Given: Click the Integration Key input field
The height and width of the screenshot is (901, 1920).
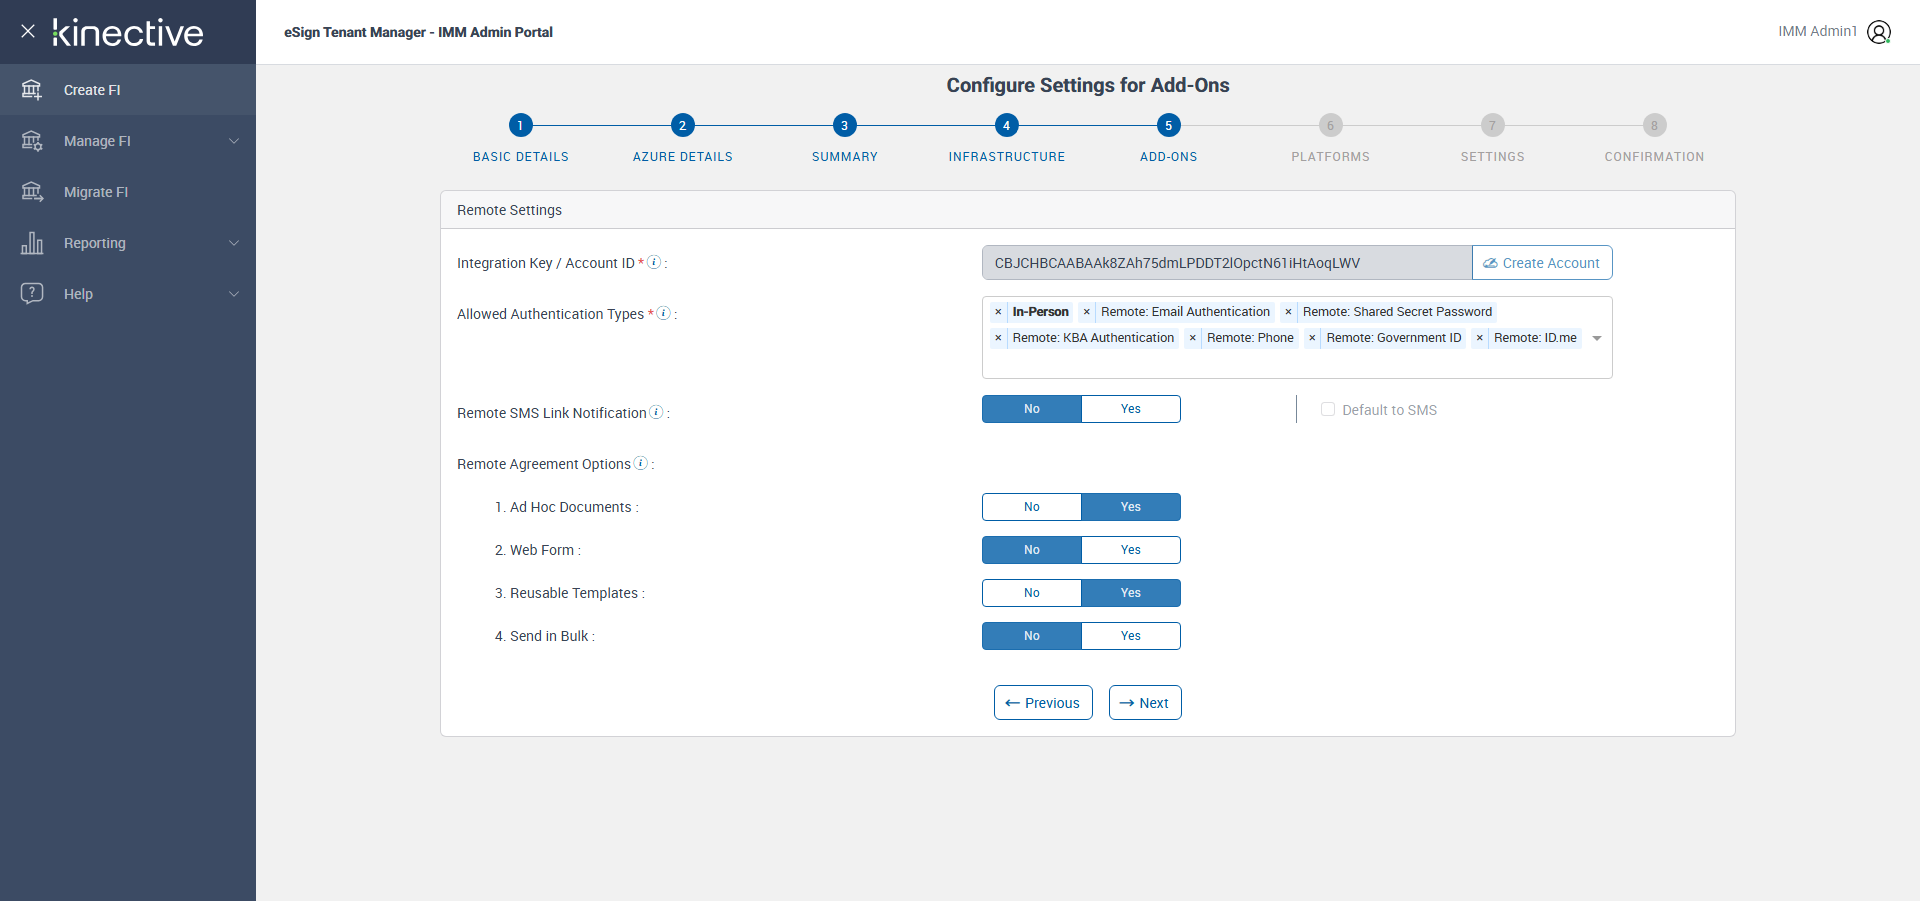Looking at the screenshot, I should (1227, 263).
